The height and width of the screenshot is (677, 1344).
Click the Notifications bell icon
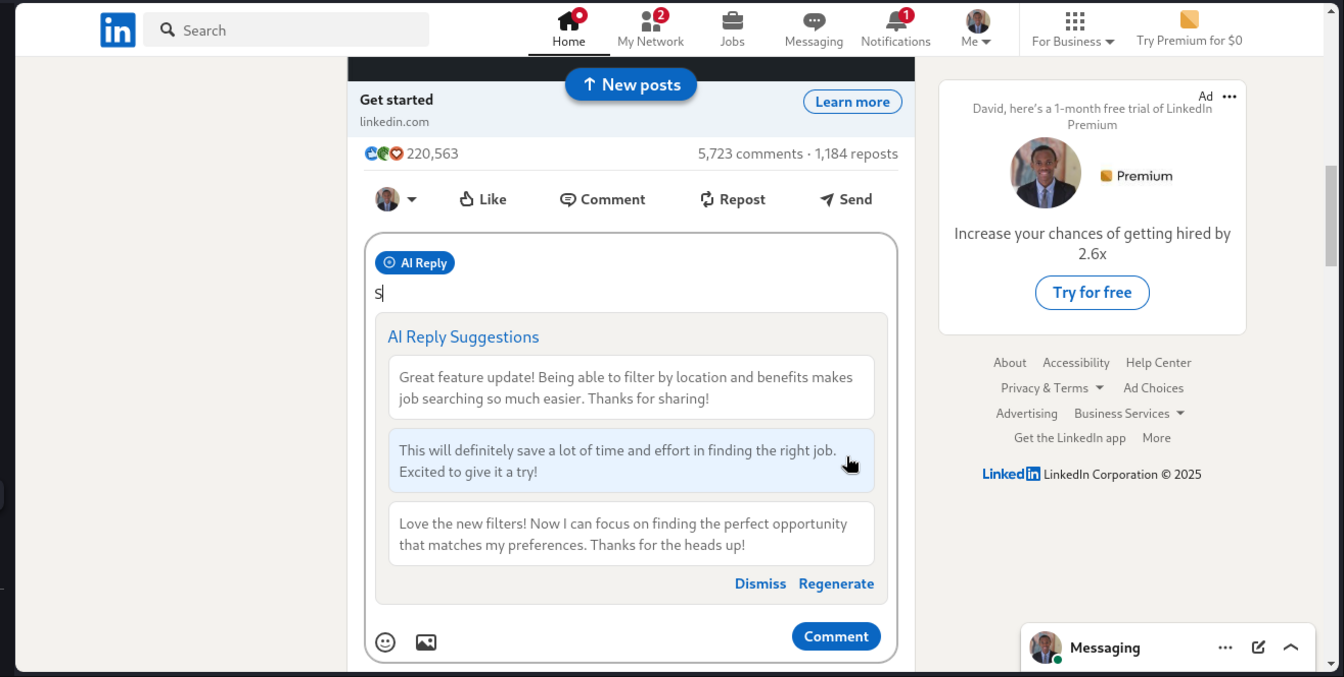click(x=895, y=22)
